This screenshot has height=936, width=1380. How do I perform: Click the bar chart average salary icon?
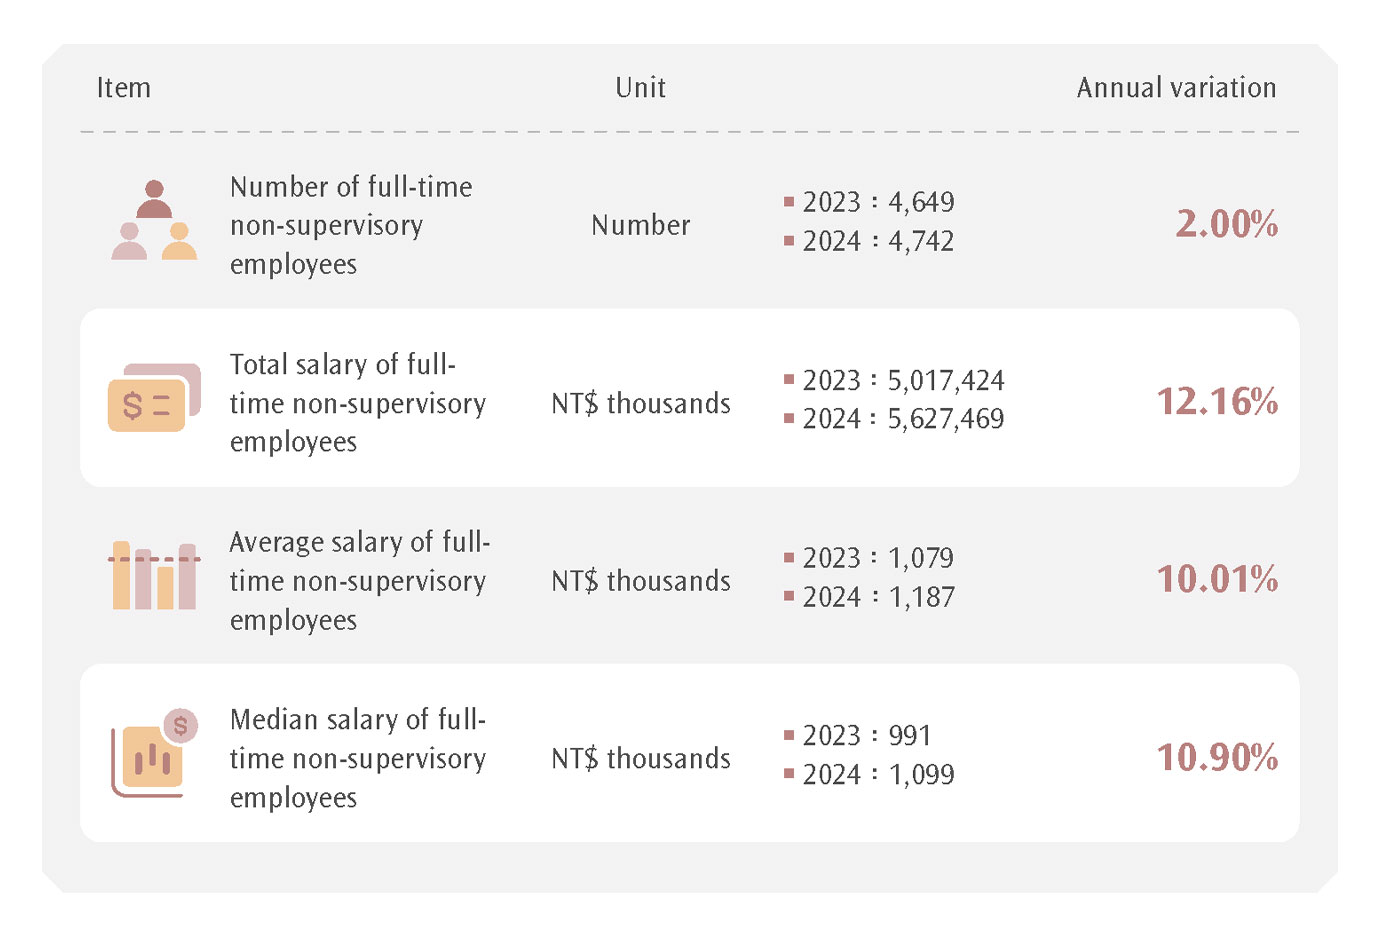pyautogui.click(x=154, y=576)
